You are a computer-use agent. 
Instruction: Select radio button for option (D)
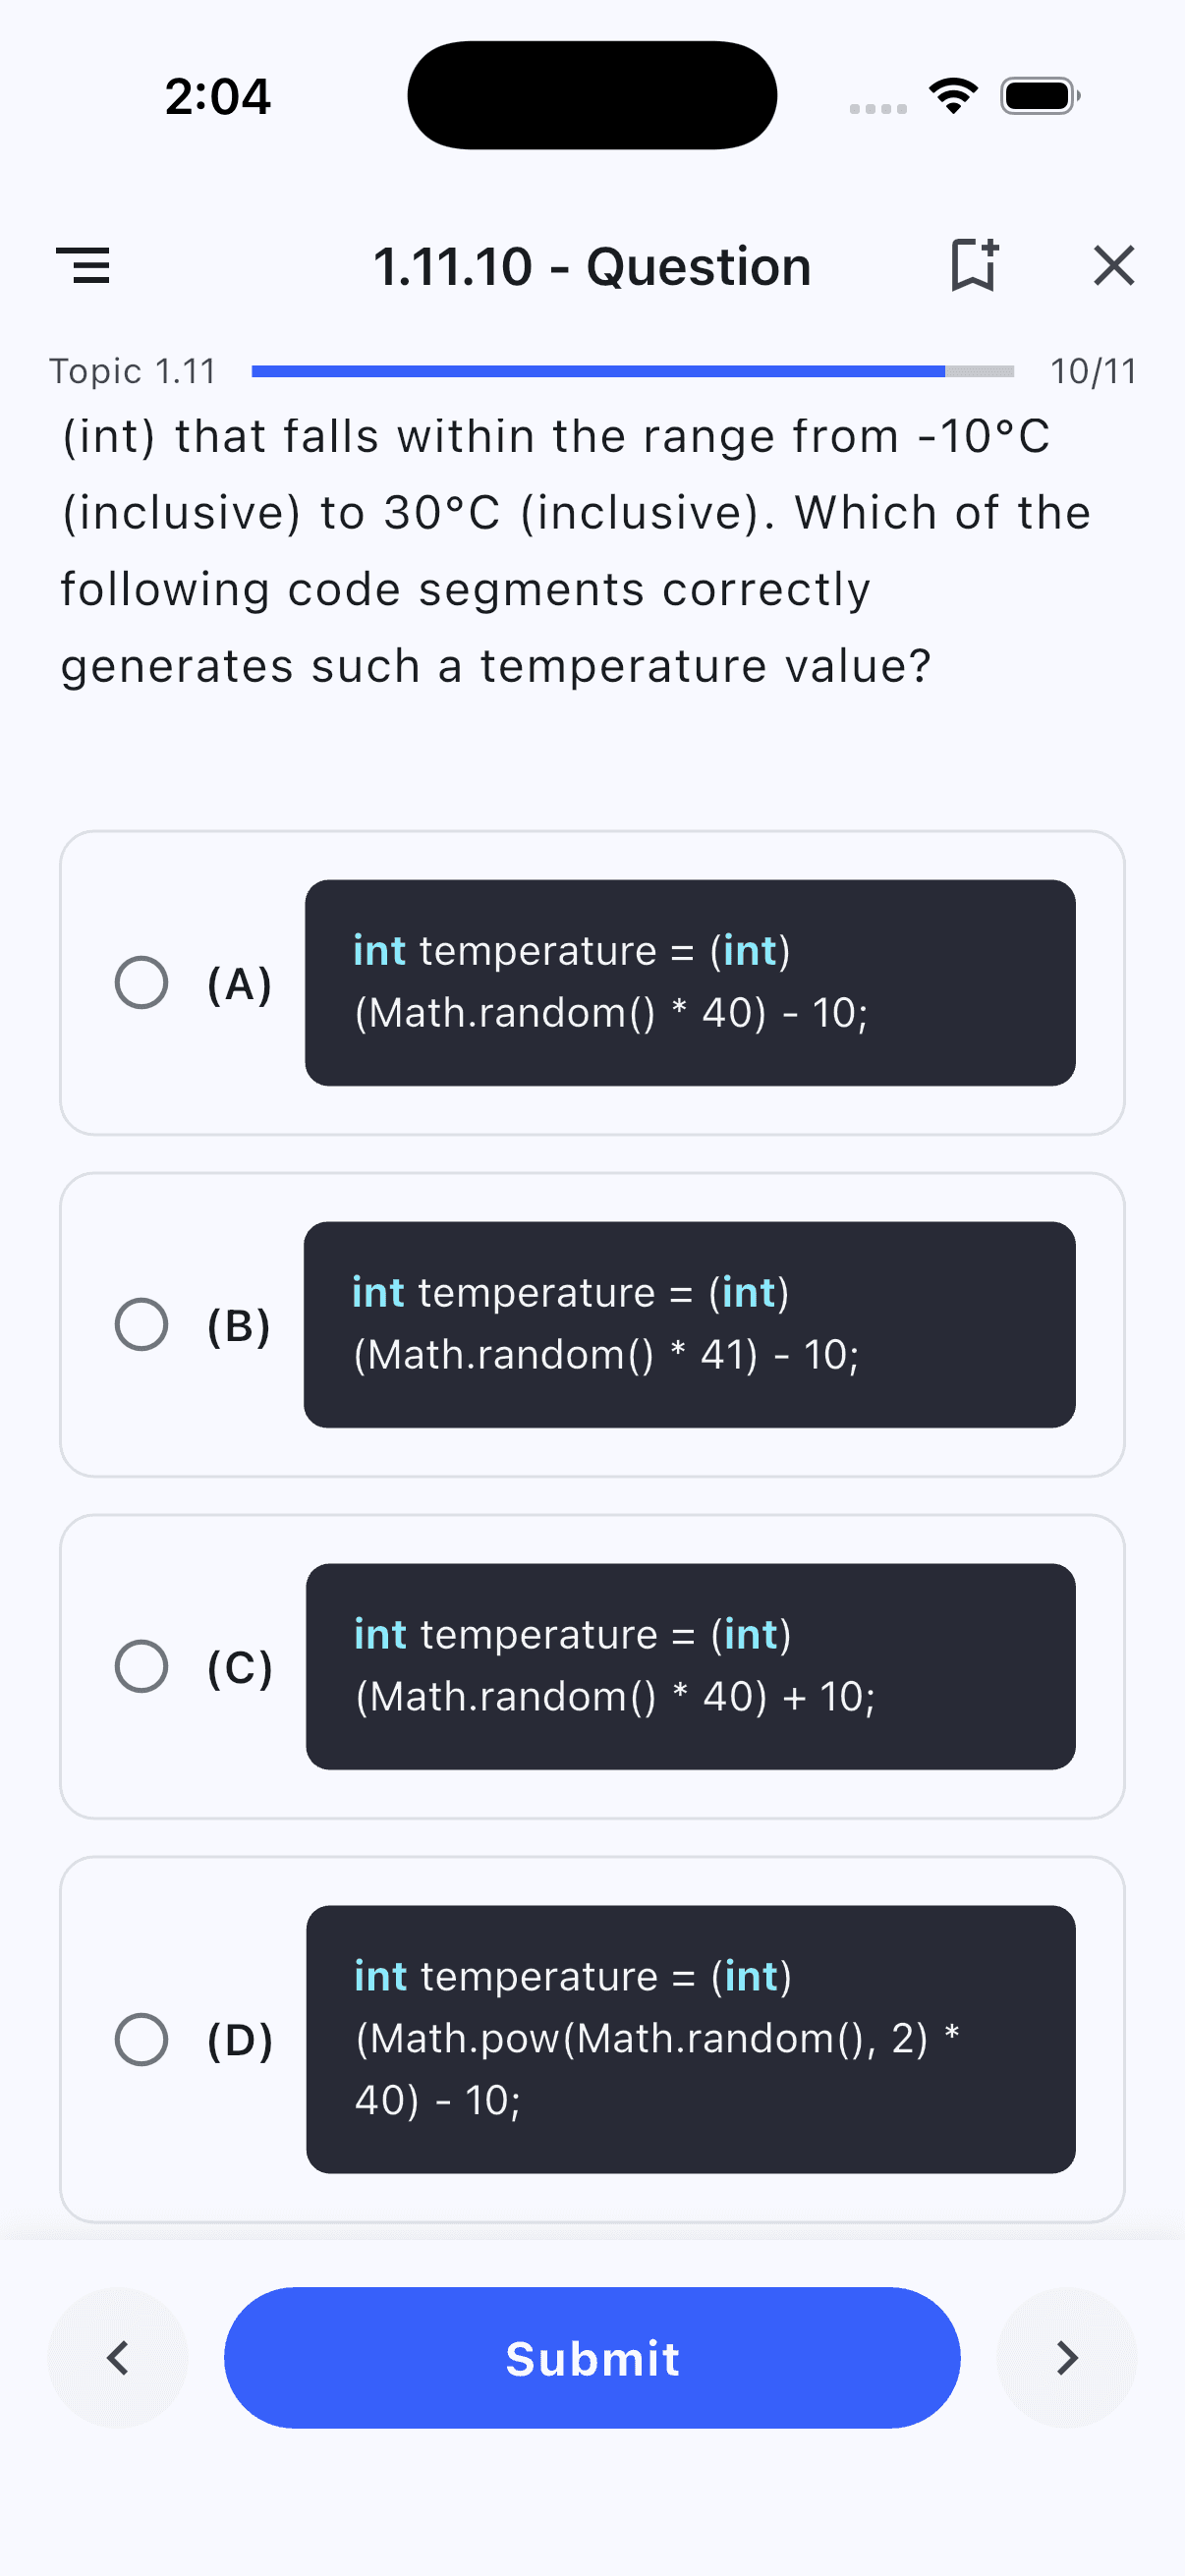click(x=141, y=2039)
